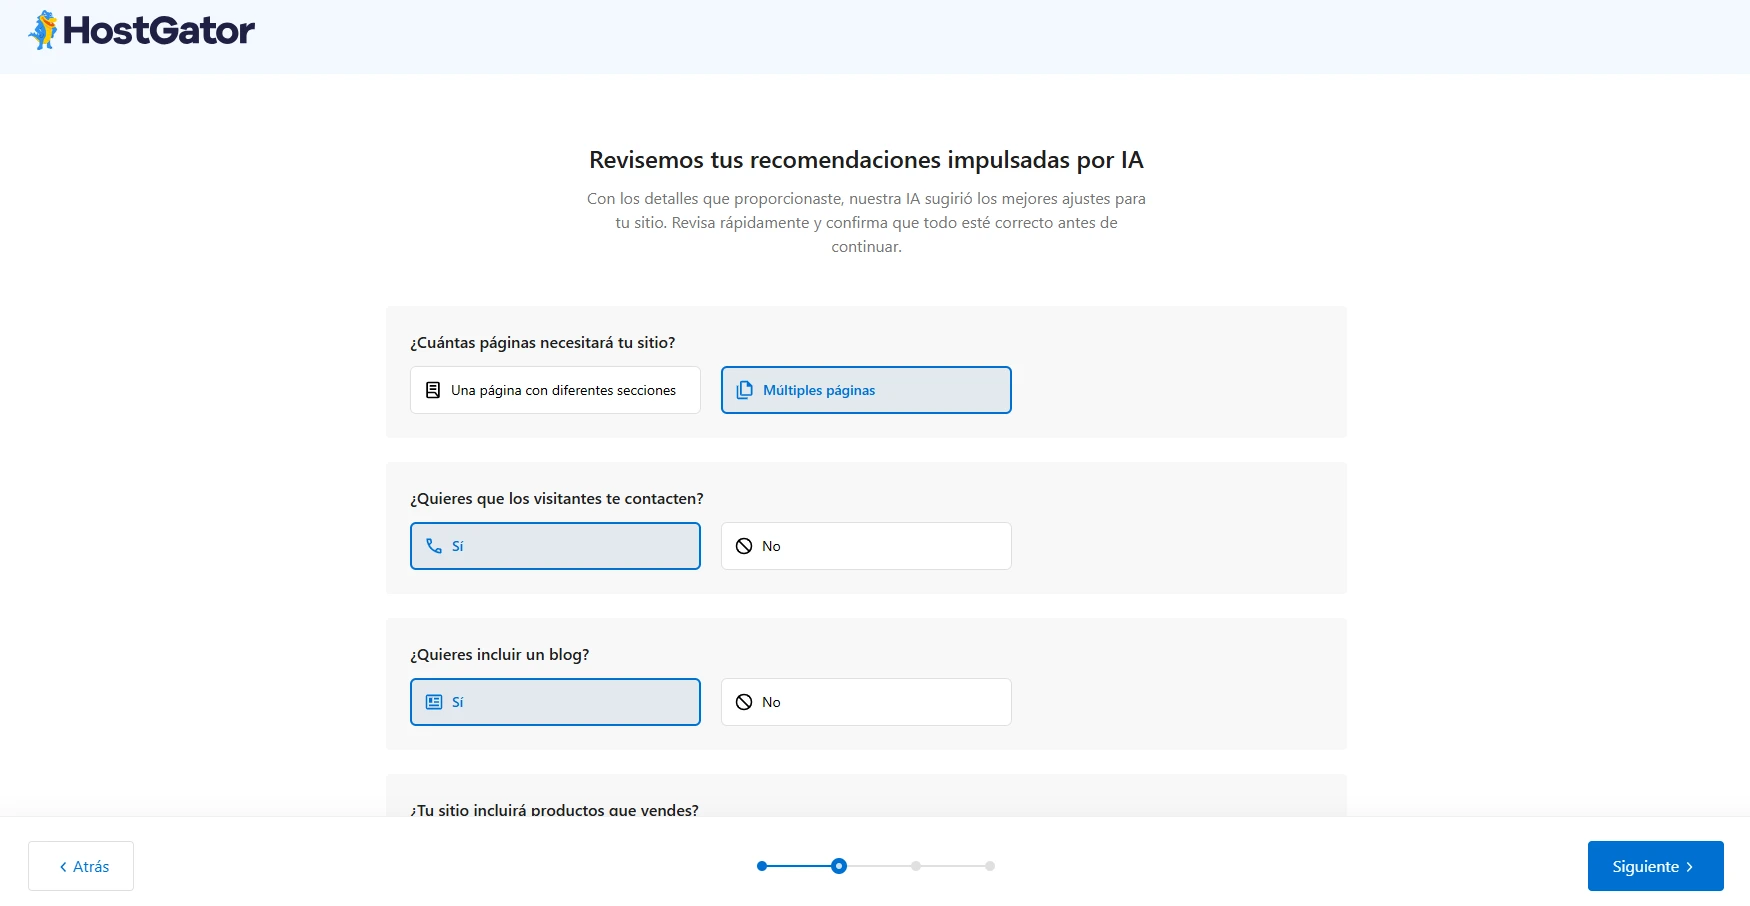Click the '¿Cuántas páginas necesitará tu sitio?' question

tap(542, 342)
